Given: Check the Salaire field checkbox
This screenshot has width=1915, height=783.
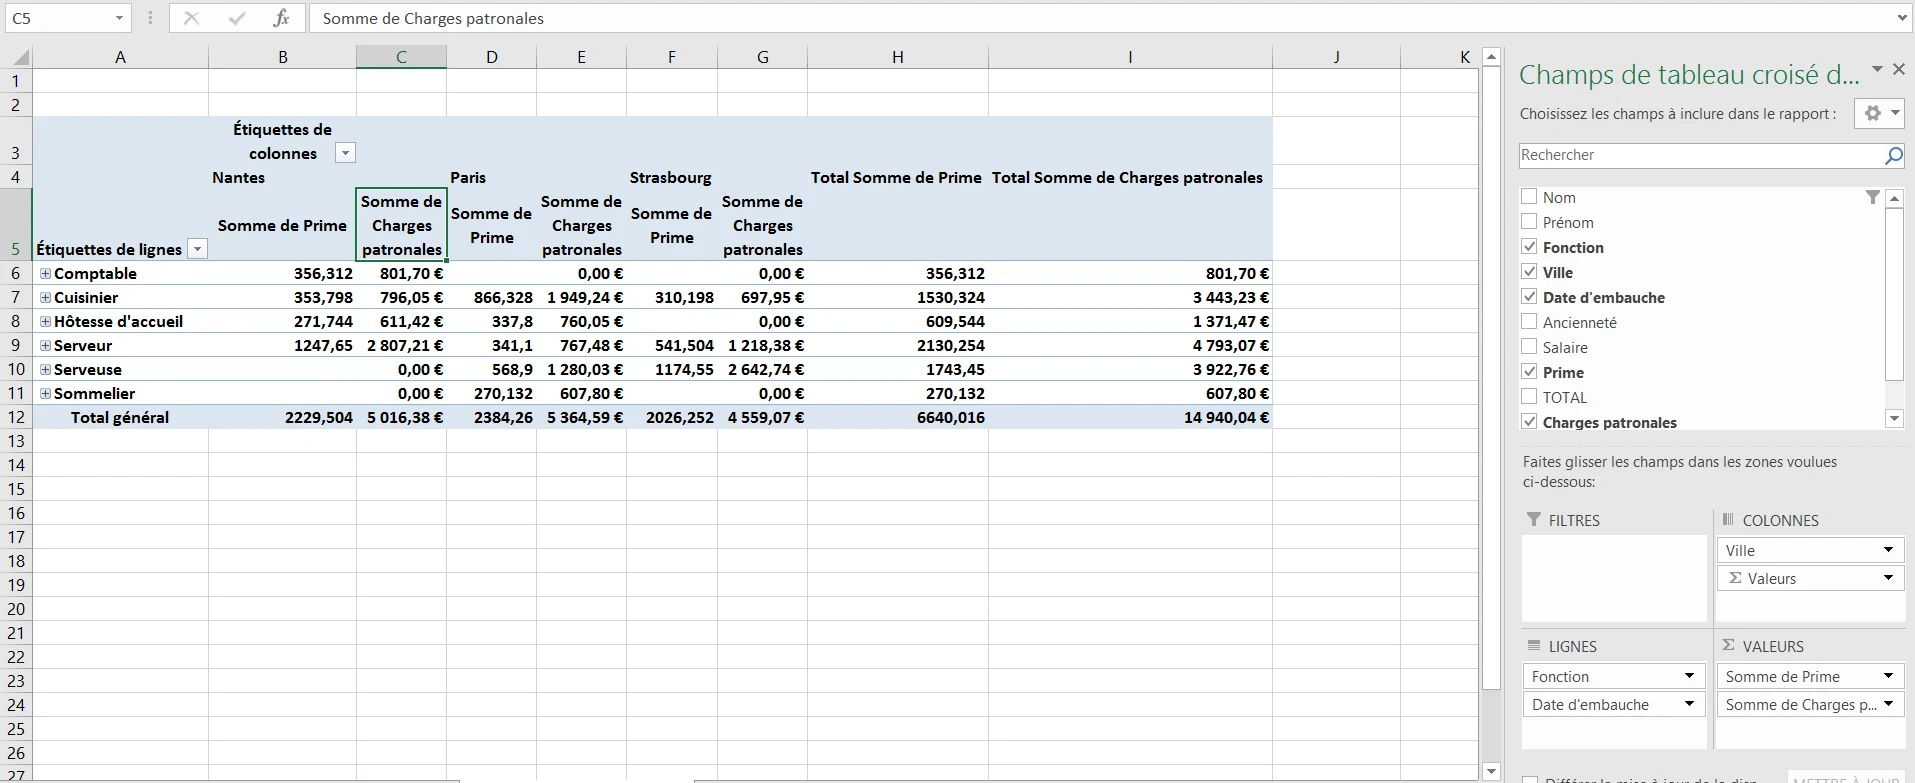Looking at the screenshot, I should pyautogui.click(x=1529, y=346).
